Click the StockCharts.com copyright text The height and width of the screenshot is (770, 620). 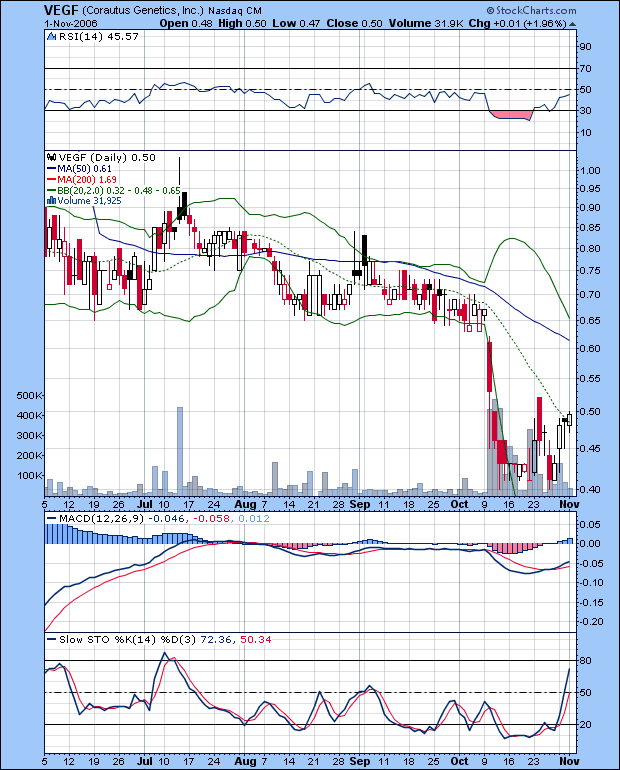[532, 10]
